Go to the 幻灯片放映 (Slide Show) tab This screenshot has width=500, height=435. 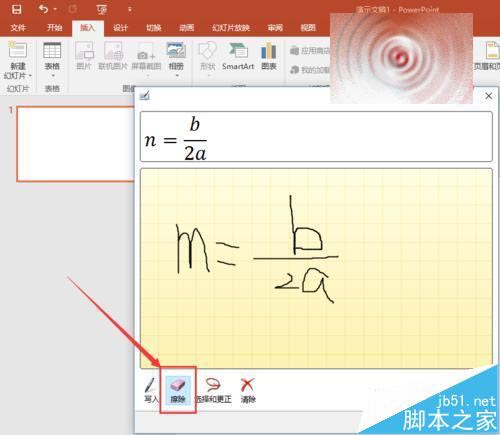231,28
